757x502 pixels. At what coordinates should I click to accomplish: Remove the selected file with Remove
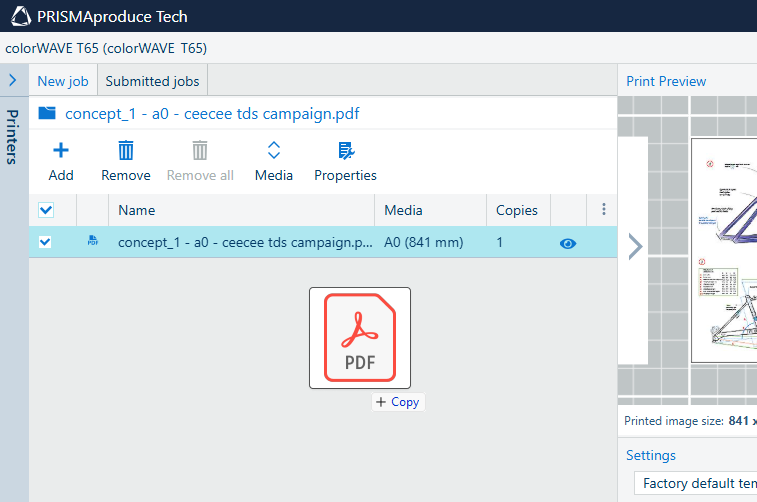(126, 162)
